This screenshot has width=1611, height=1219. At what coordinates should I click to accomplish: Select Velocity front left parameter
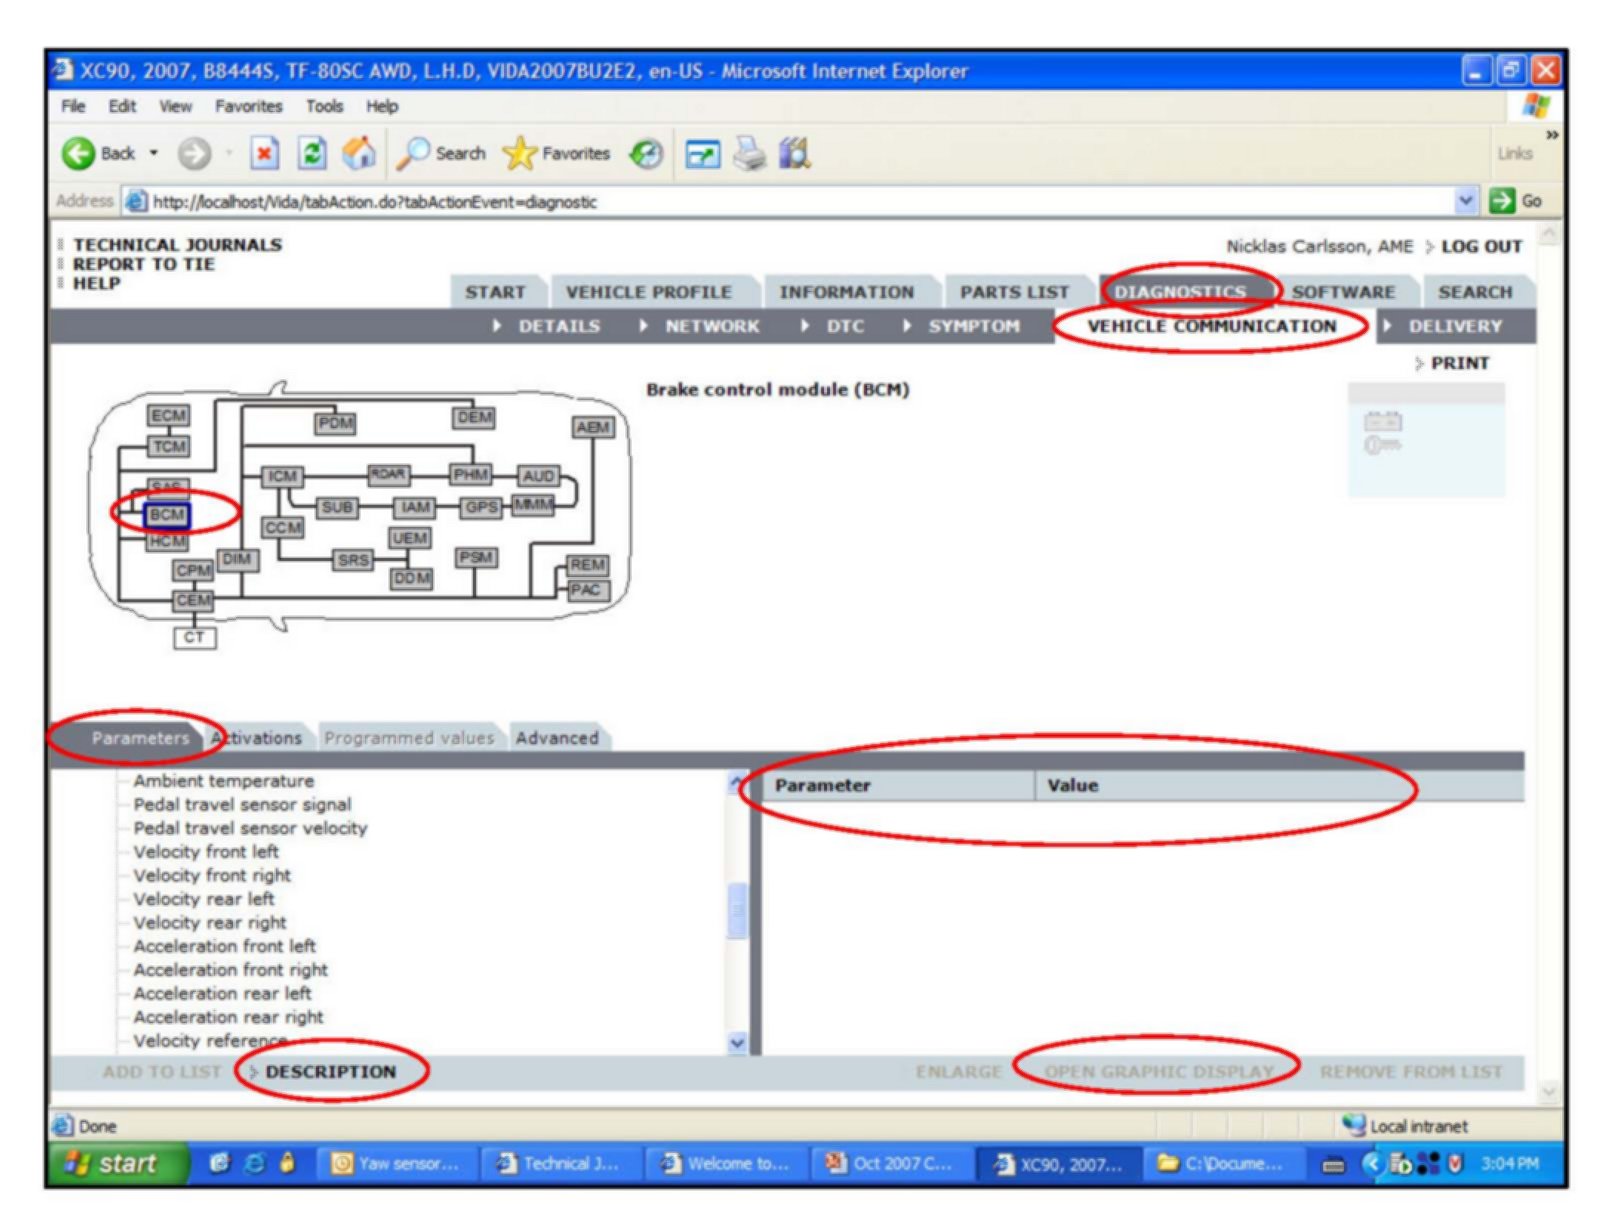point(206,852)
